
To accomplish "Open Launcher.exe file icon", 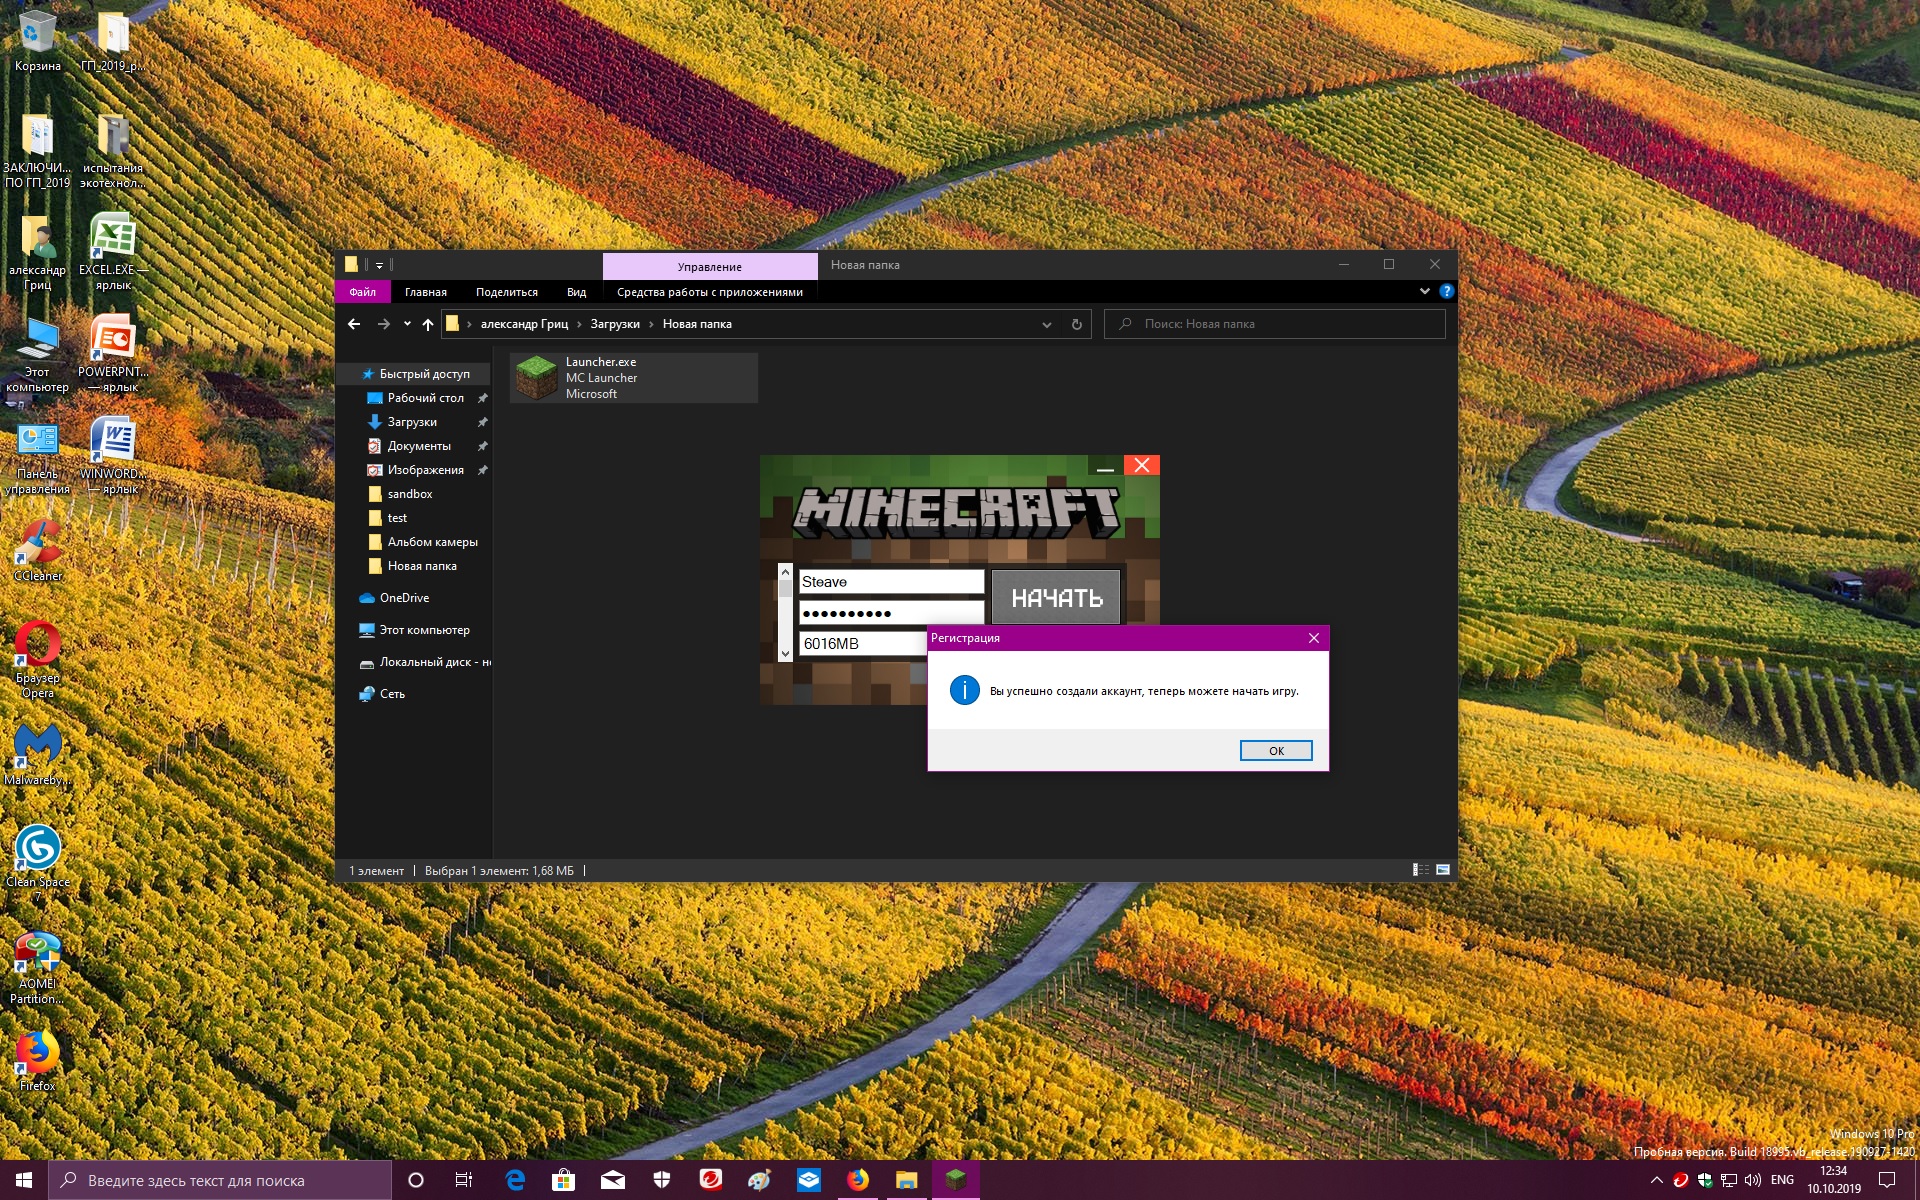I will click(x=536, y=378).
